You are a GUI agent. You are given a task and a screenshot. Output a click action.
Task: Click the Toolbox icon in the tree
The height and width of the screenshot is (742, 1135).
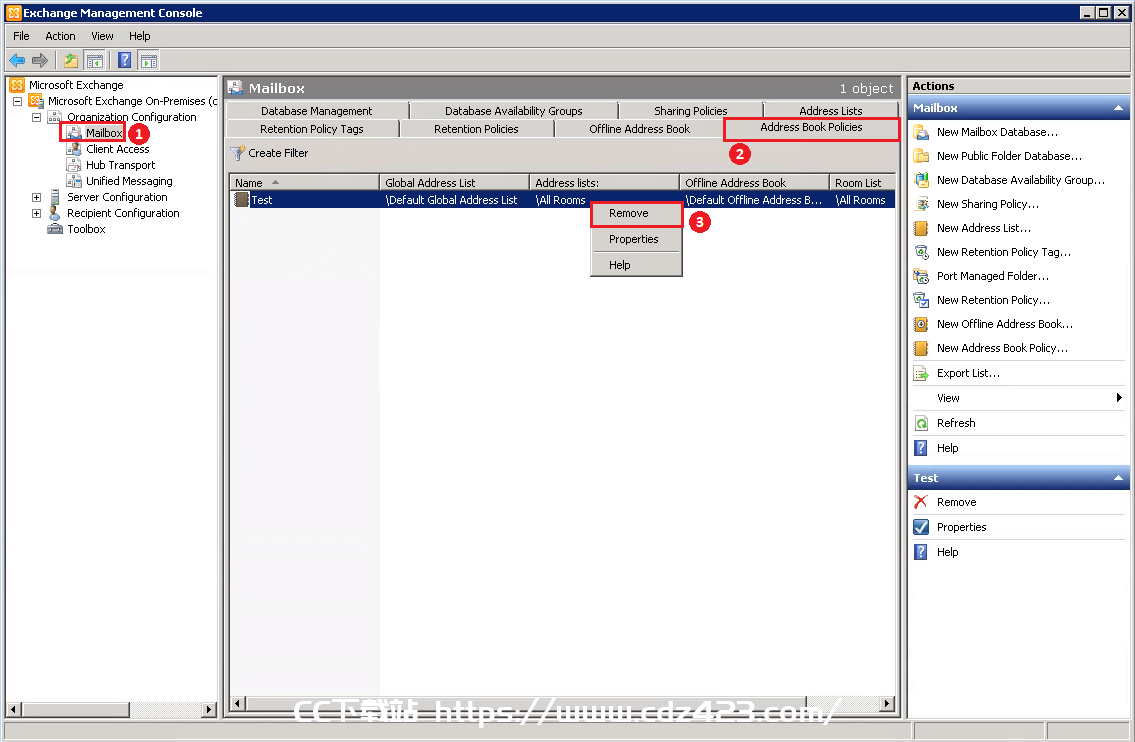[x=55, y=229]
